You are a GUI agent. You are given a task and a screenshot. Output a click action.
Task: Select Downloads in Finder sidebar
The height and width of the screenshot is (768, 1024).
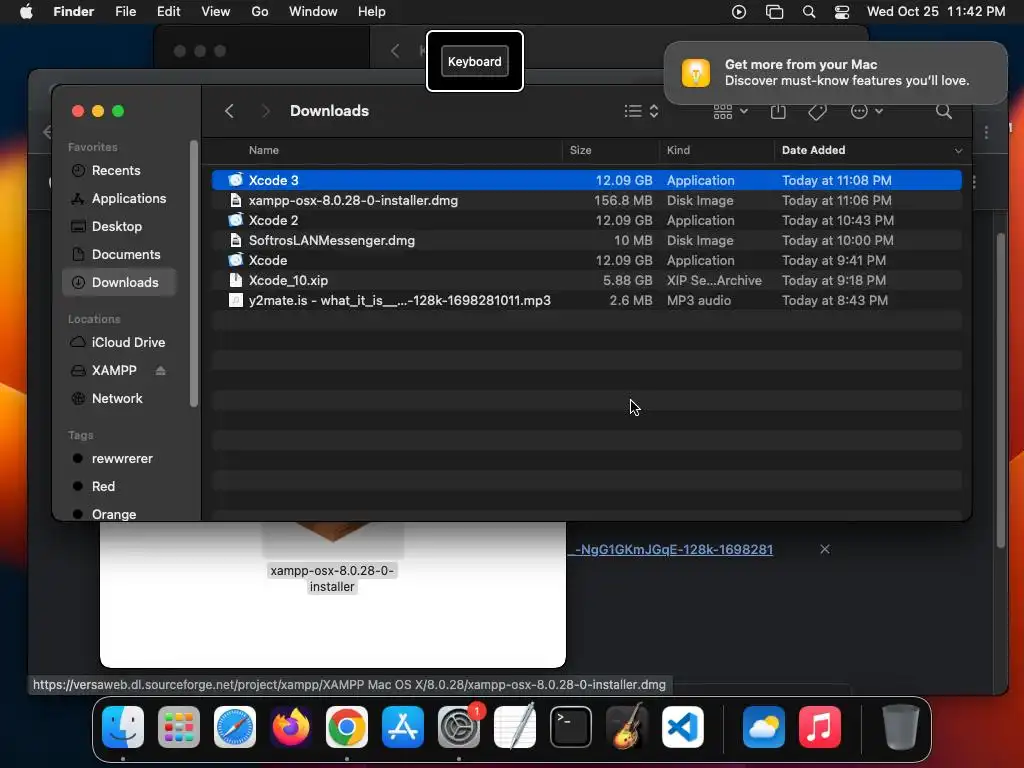coord(119,283)
